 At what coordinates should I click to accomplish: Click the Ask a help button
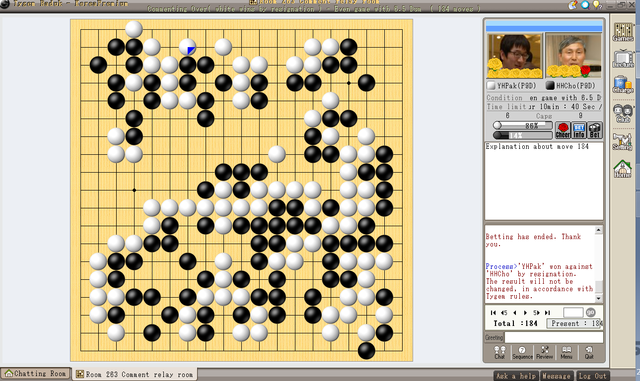point(516,376)
